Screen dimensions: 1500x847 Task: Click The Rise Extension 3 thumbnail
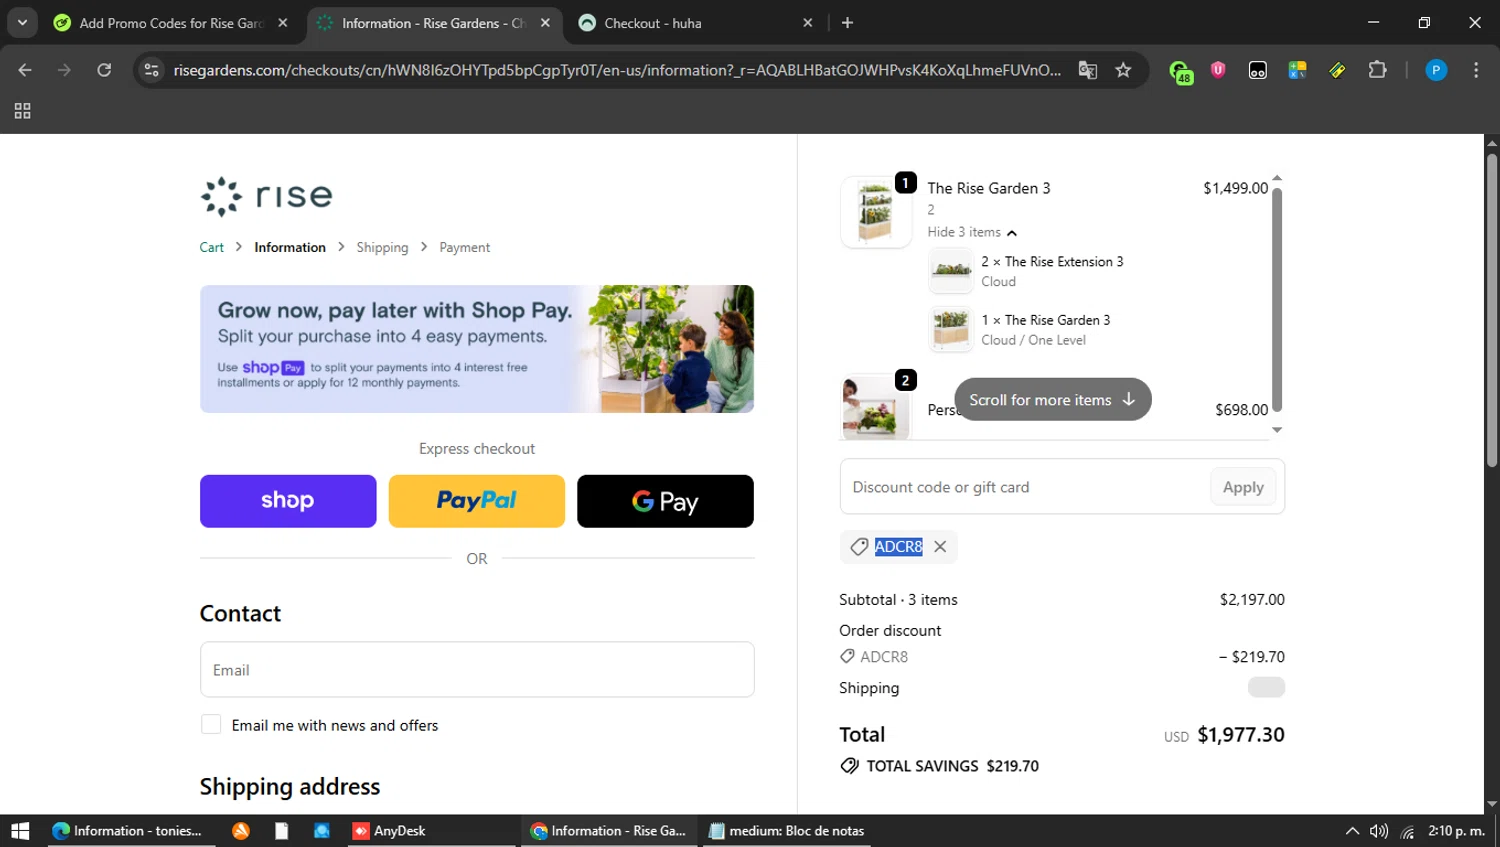tap(951, 271)
